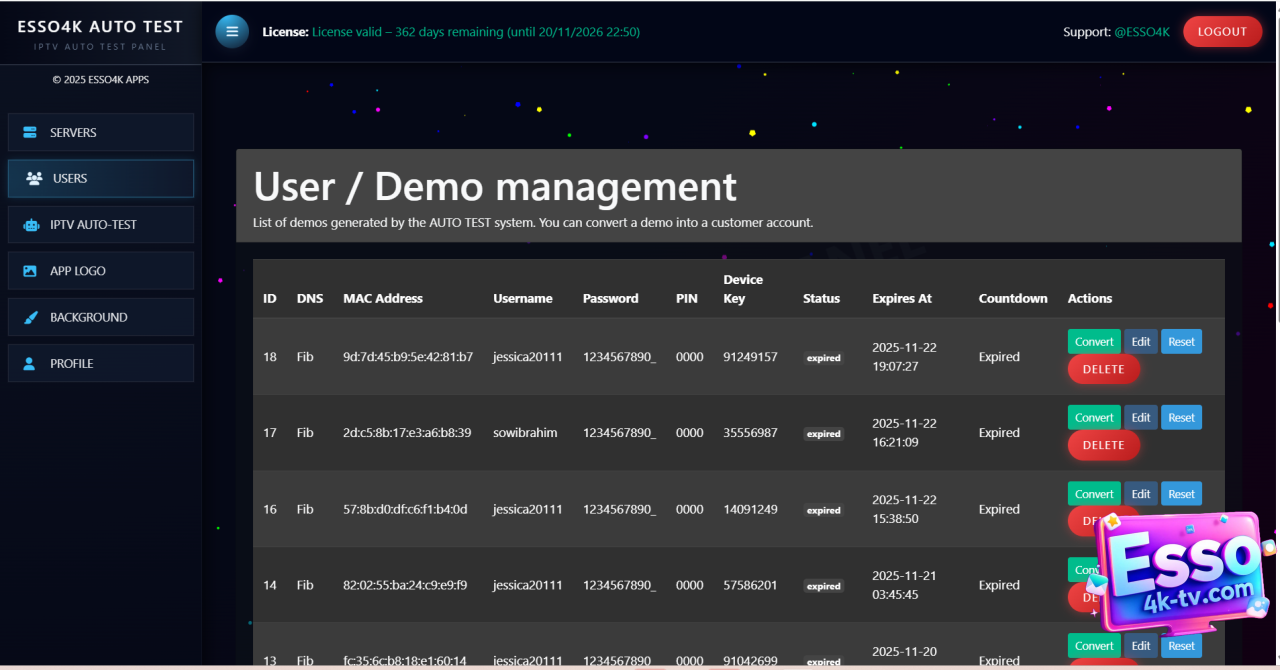Click the Servers icon in sidebar

(x=30, y=133)
